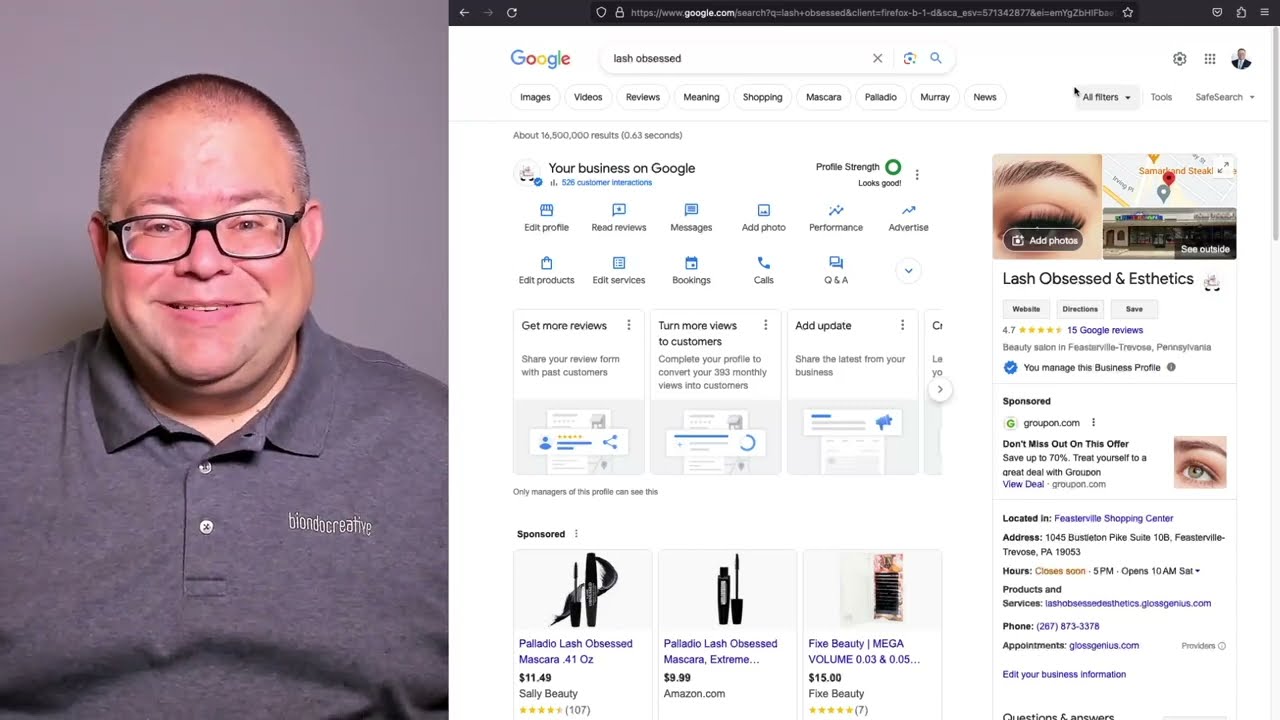Bookmark the page with the star icon
The image size is (1280, 720).
tap(1128, 12)
